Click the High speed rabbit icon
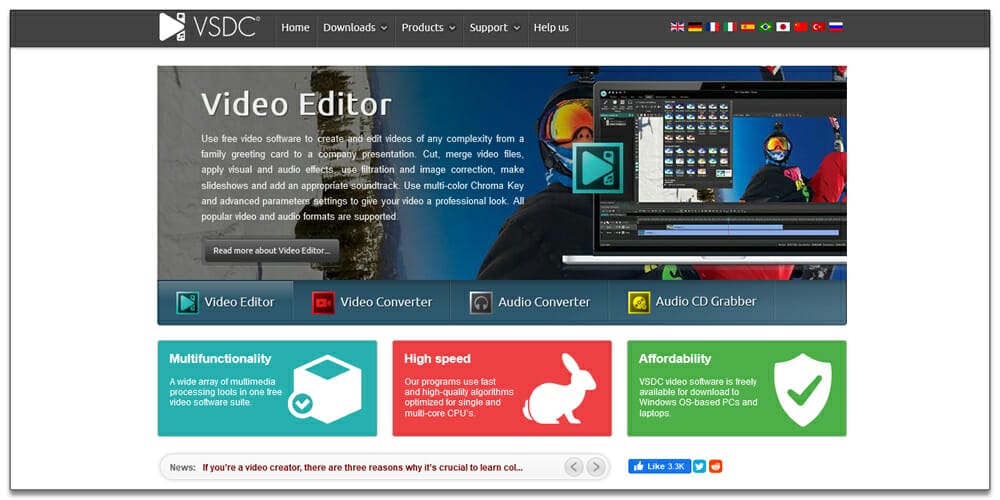Screen dimensions: 1000x500 tap(560, 388)
